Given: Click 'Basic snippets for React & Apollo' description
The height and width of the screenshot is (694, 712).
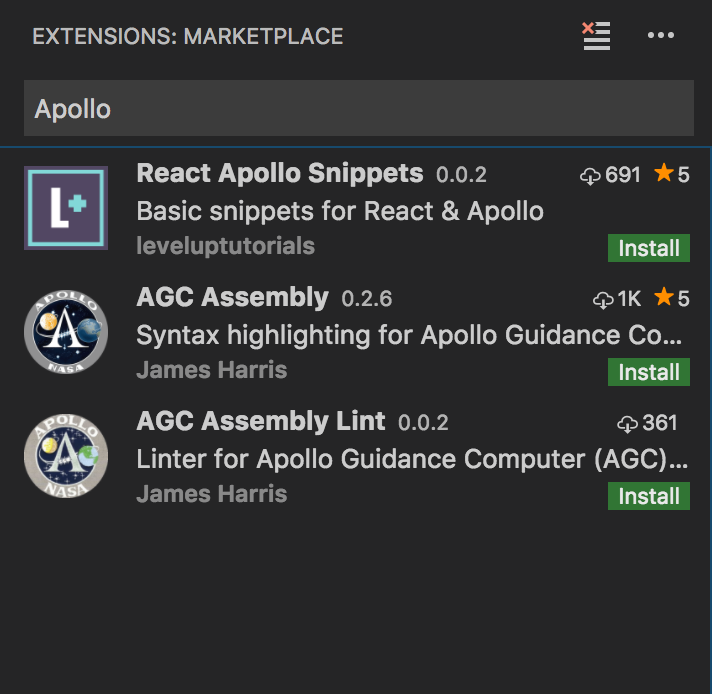Looking at the screenshot, I should (x=340, y=212).
